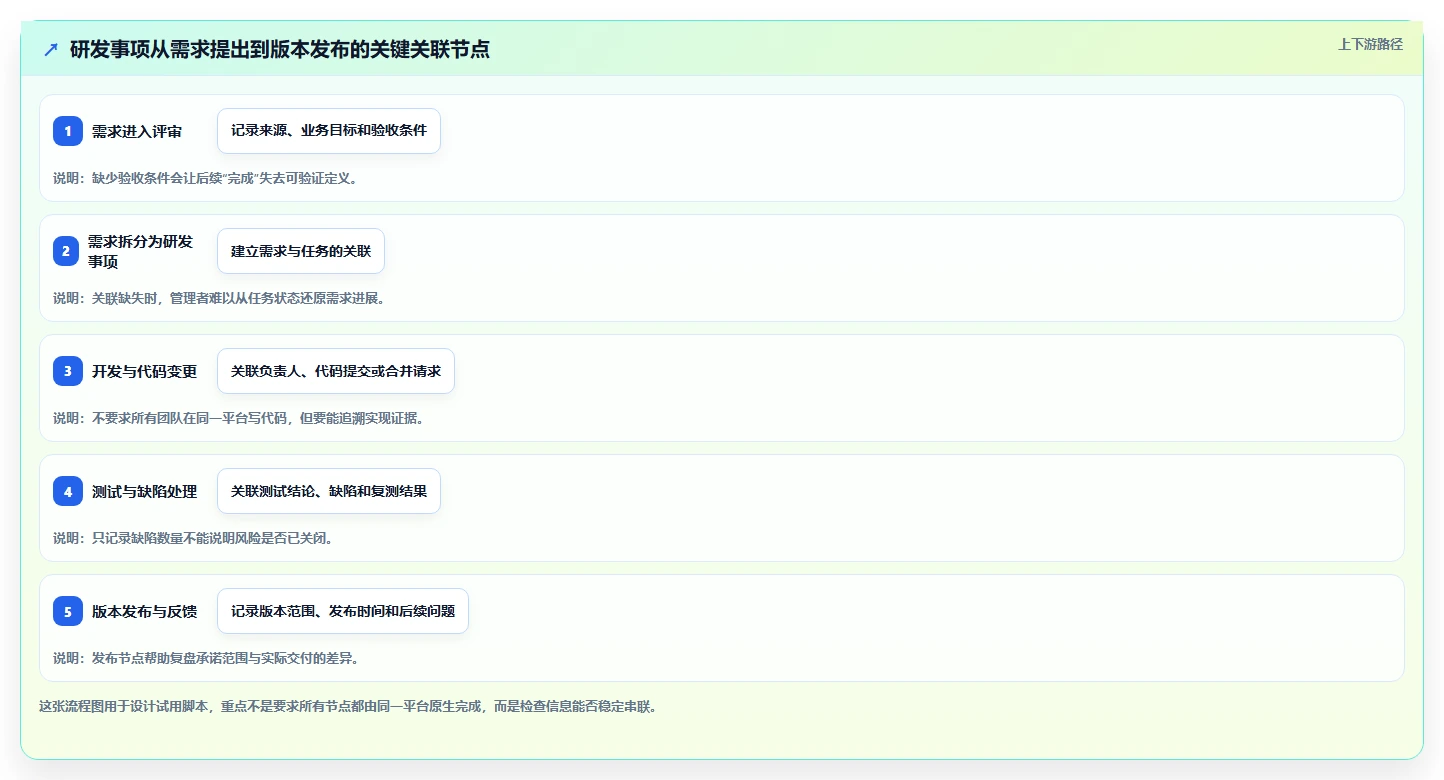
Task: Select the 需求进入评审 step title
Action: pyautogui.click(x=137, y=131)
